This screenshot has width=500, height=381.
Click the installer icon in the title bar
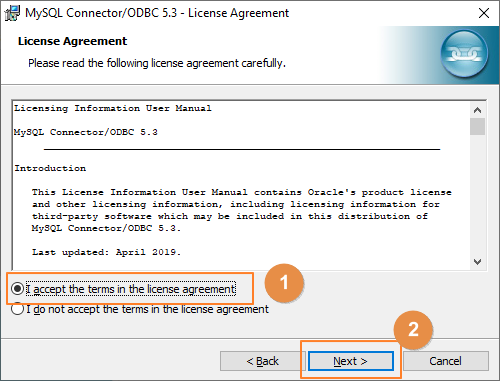tap(12, 13)
